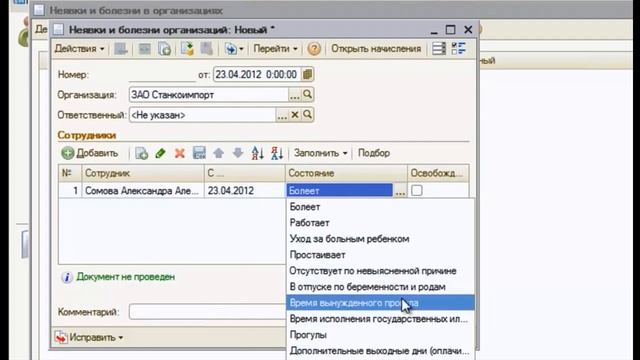Move row up with the up arrow icon

coord(218,153)
